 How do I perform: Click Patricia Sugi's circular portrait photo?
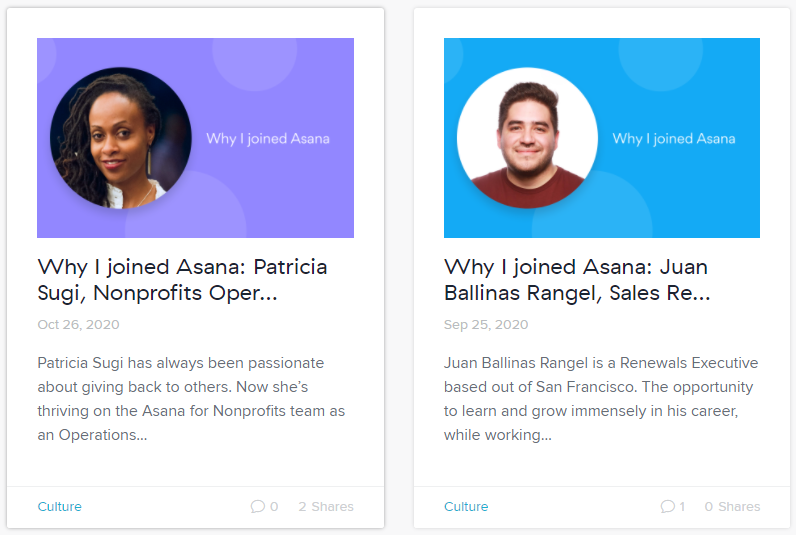tap(121, 138)
